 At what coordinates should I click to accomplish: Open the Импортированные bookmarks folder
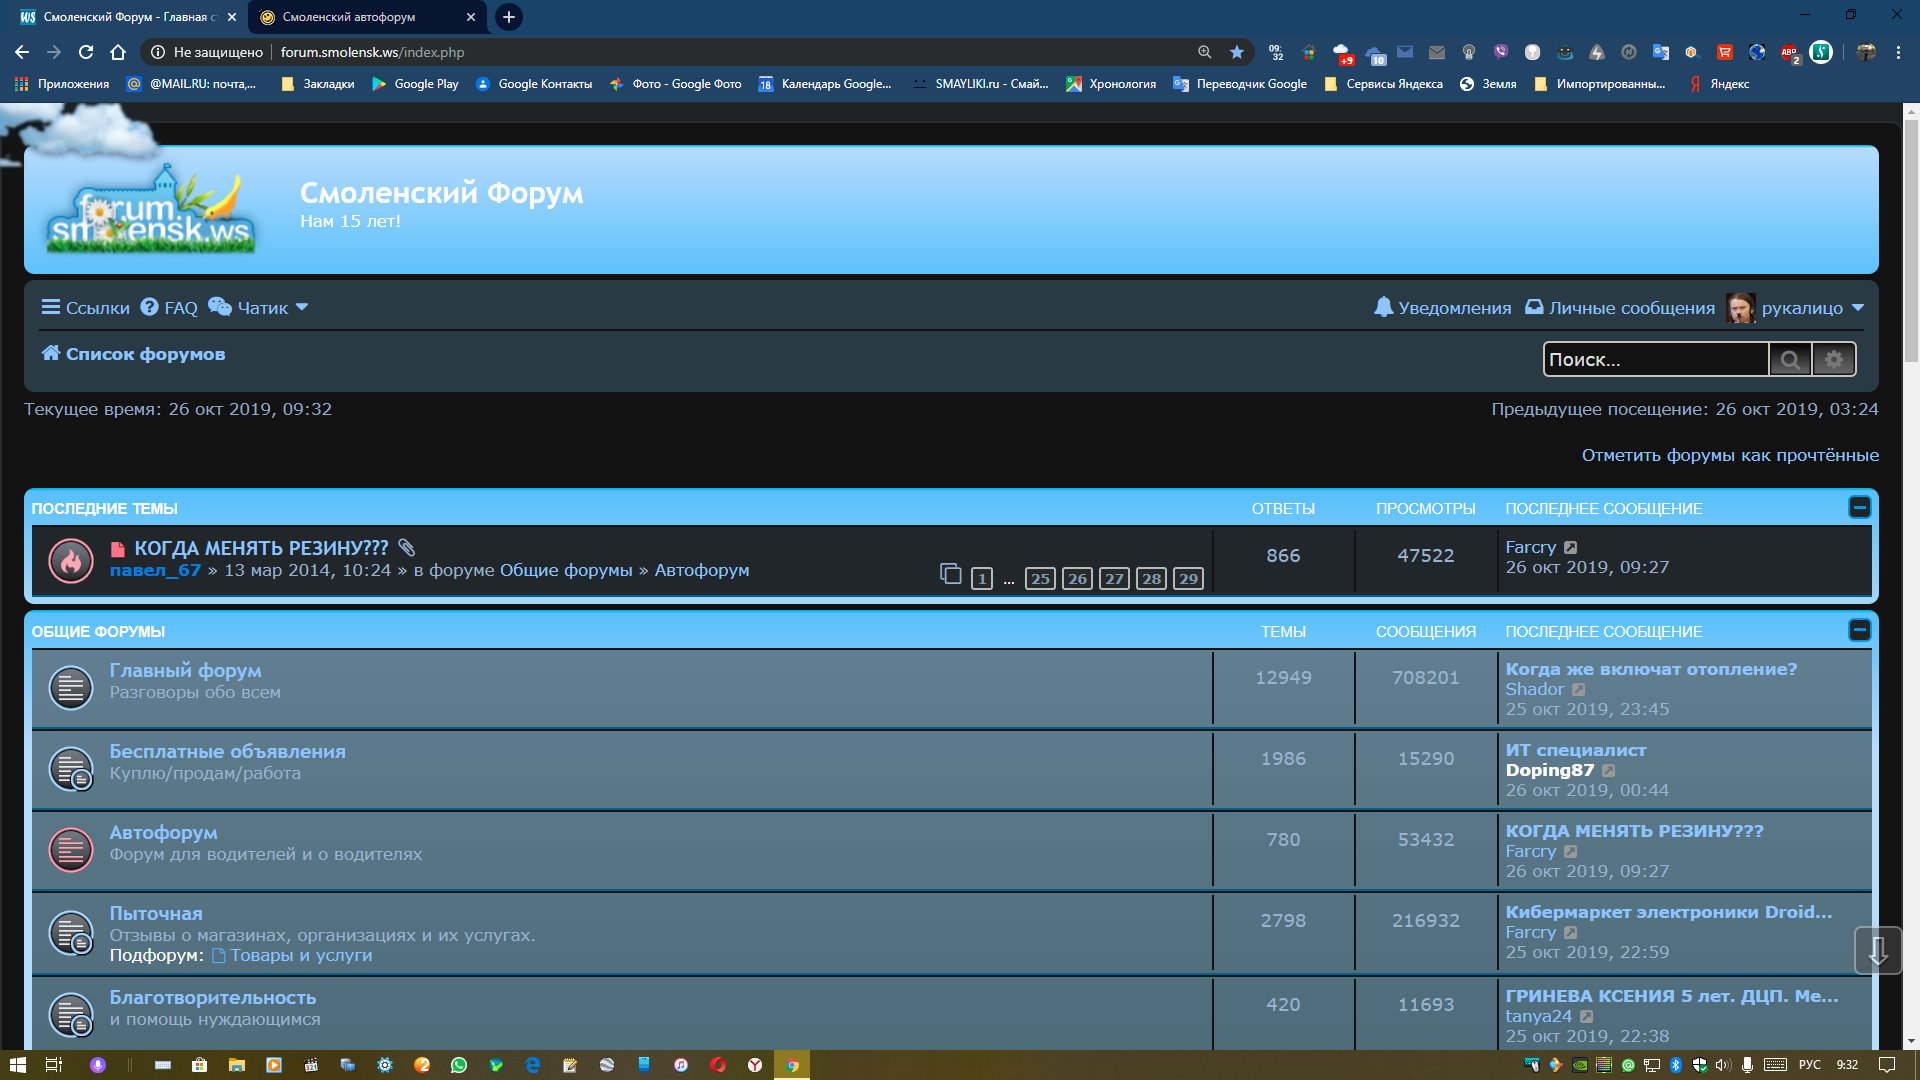(1599, 84)
